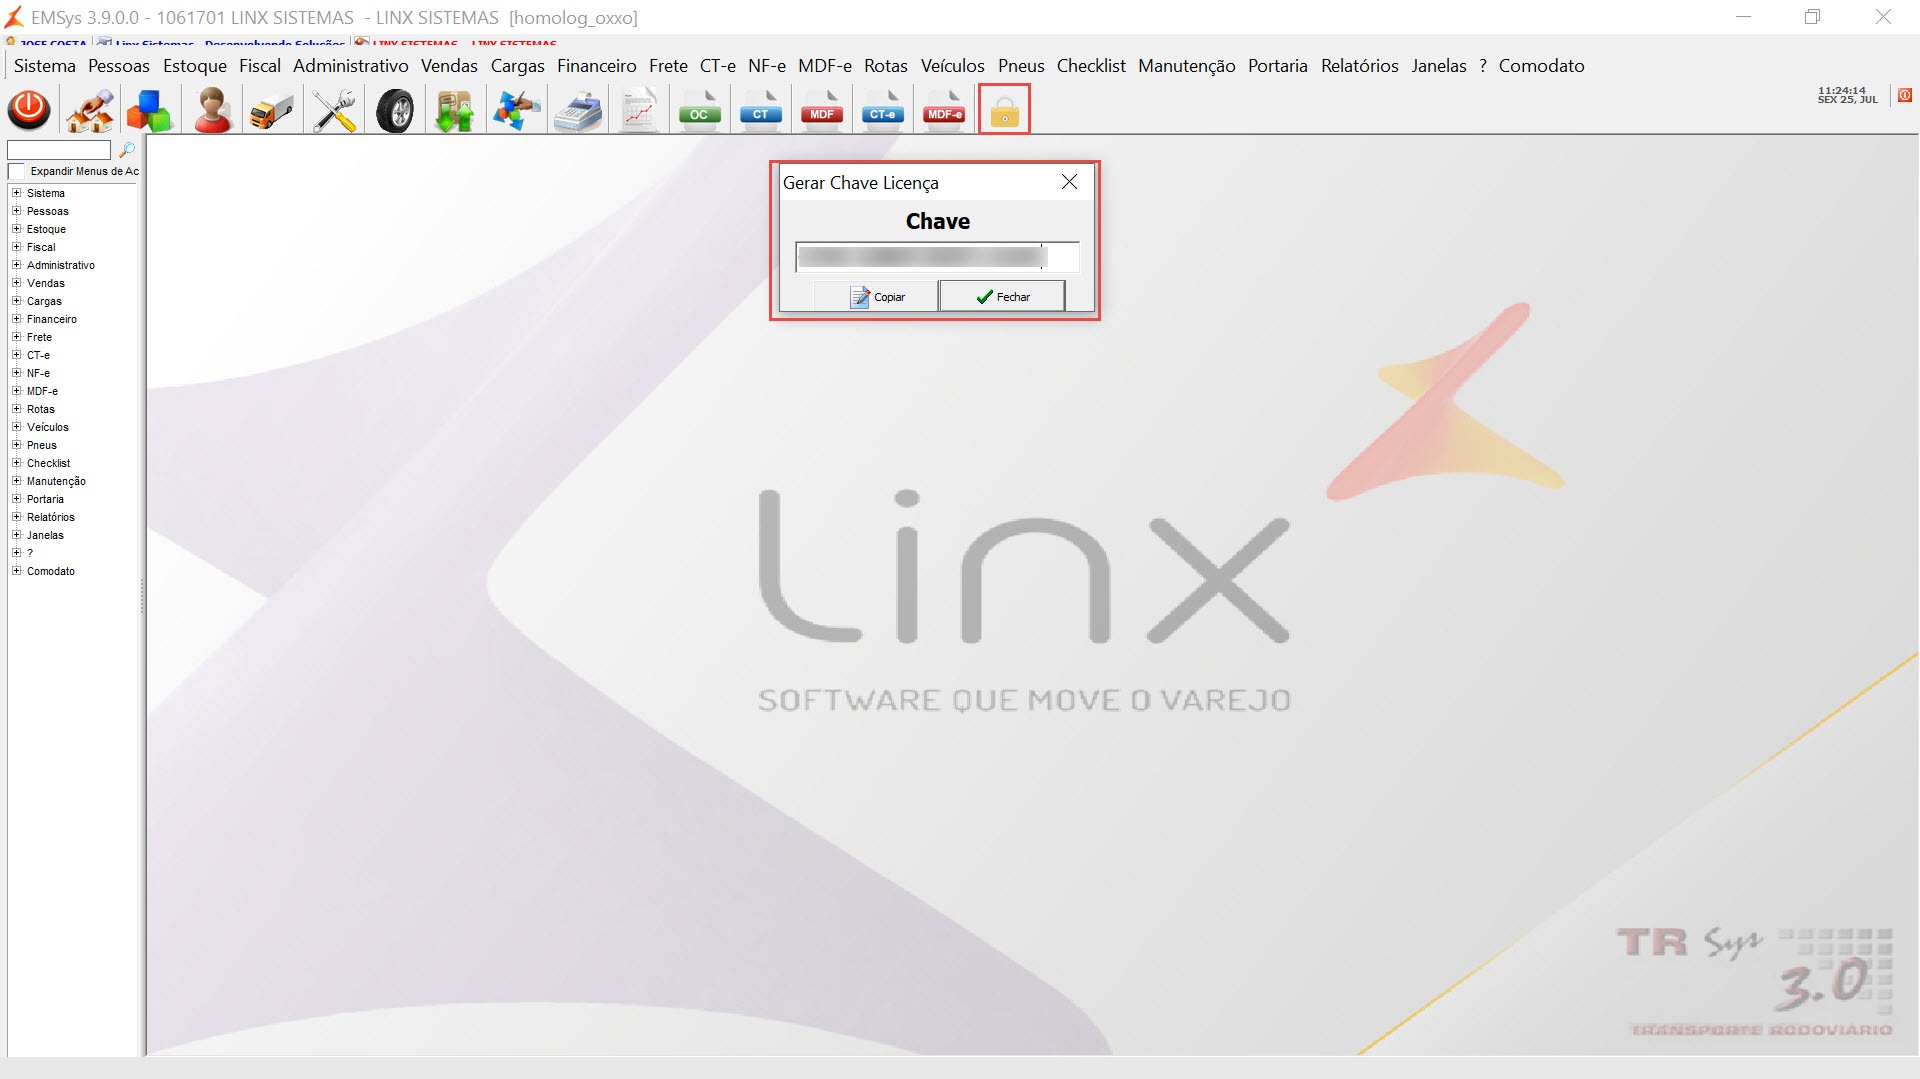1920x1079 pixels.
Task: Open the wrench and screwdriver toolbar icon
Action: pos(334,110)
